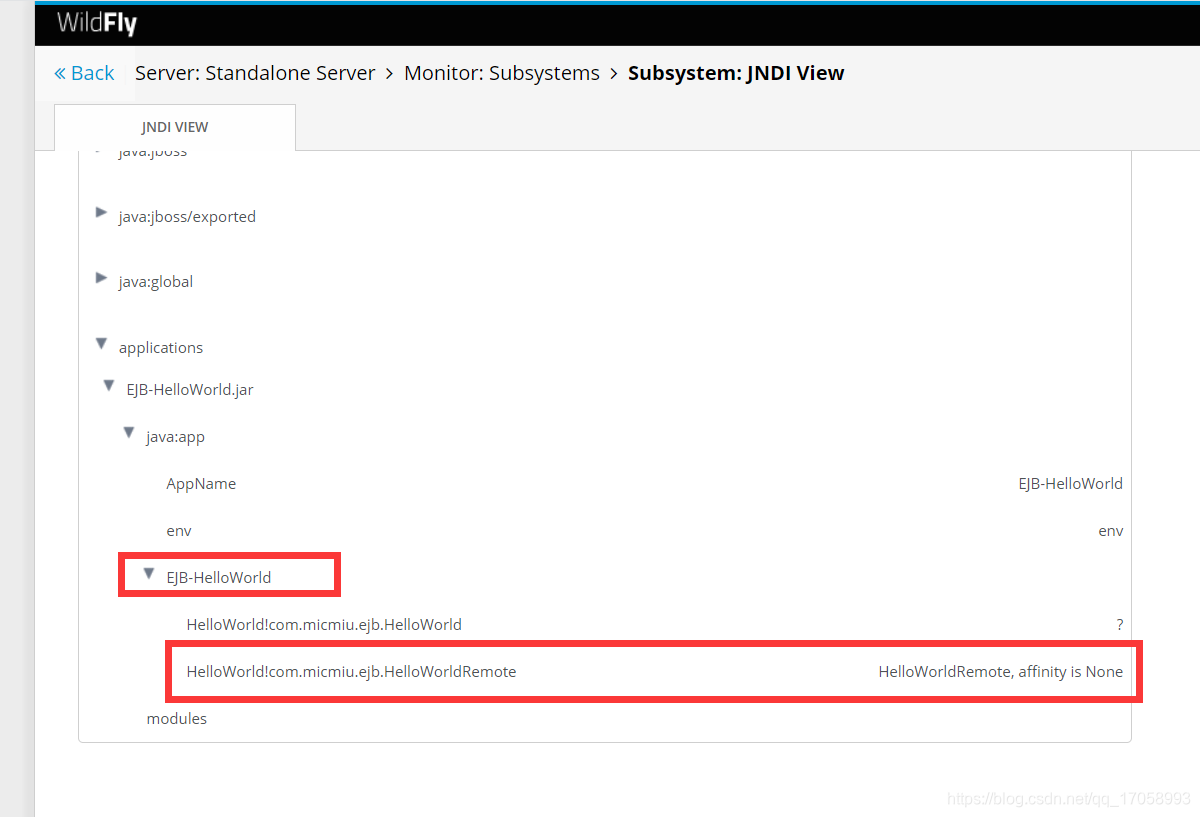Click the AppName value EJB-HelloWorld
The width and height of the screenshot is (1200, 817).
1071,484
